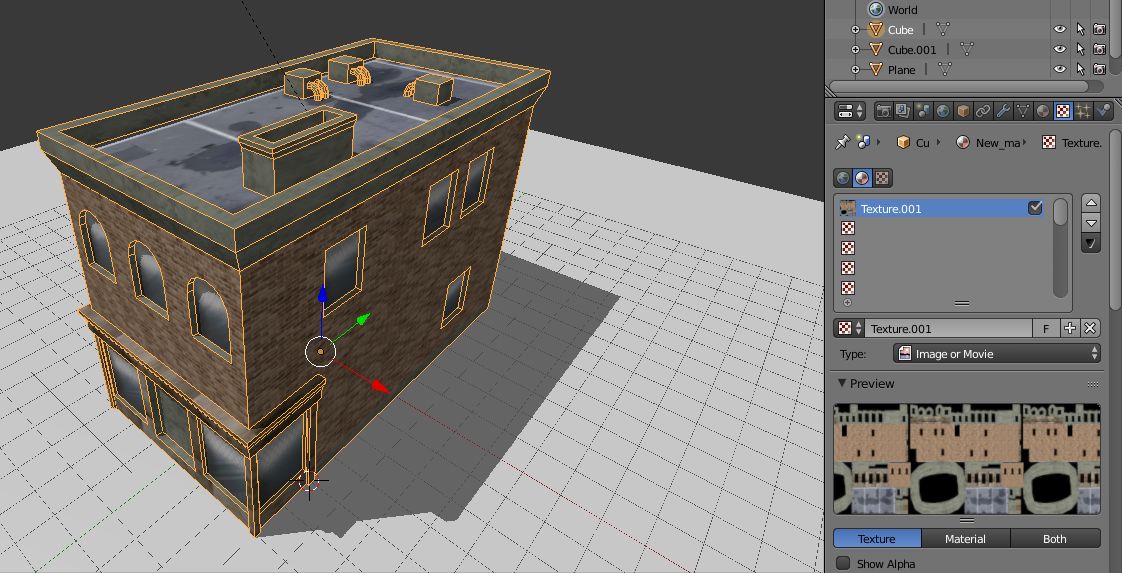The image size is (1122, 573).
Task: Move texture slot down with down arrow
Action: click(x=1091, y=223)
